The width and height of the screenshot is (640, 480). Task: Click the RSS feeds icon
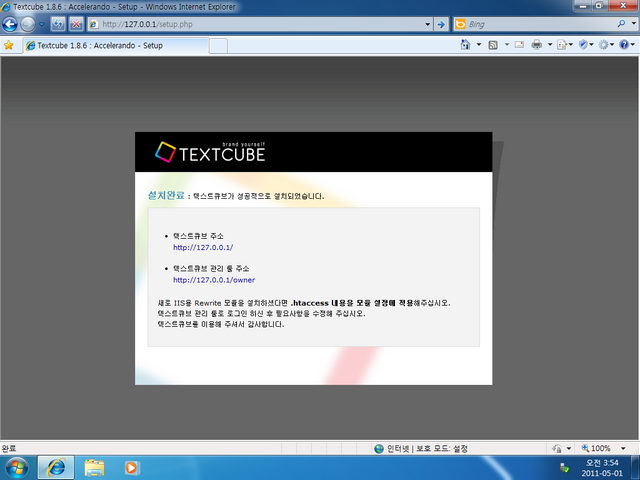coord(493,45)
